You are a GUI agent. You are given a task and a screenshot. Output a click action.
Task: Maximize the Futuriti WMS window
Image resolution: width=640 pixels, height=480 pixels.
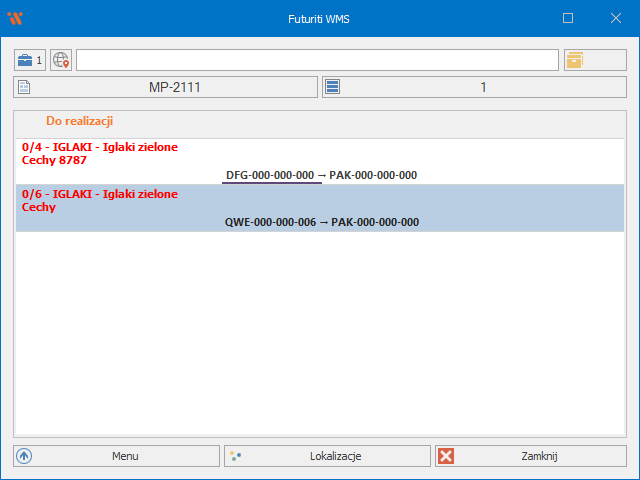click(x=568, y=18)
